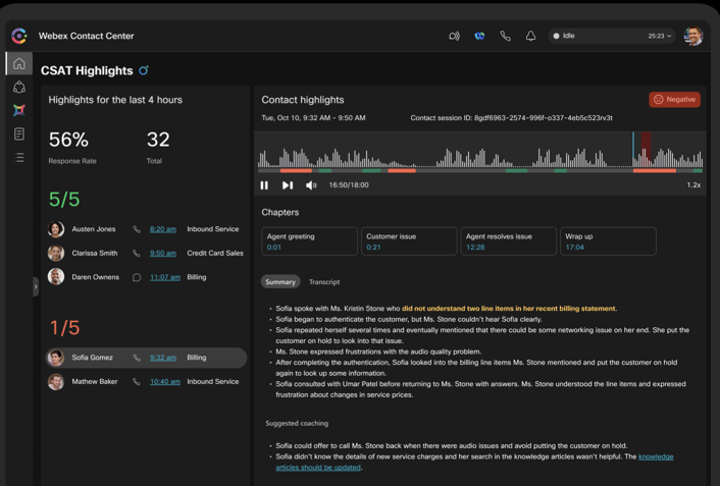The image size is (720, 486).
Task: Click the blue playhead marker on waveform
Action: [x=633, y=150]
